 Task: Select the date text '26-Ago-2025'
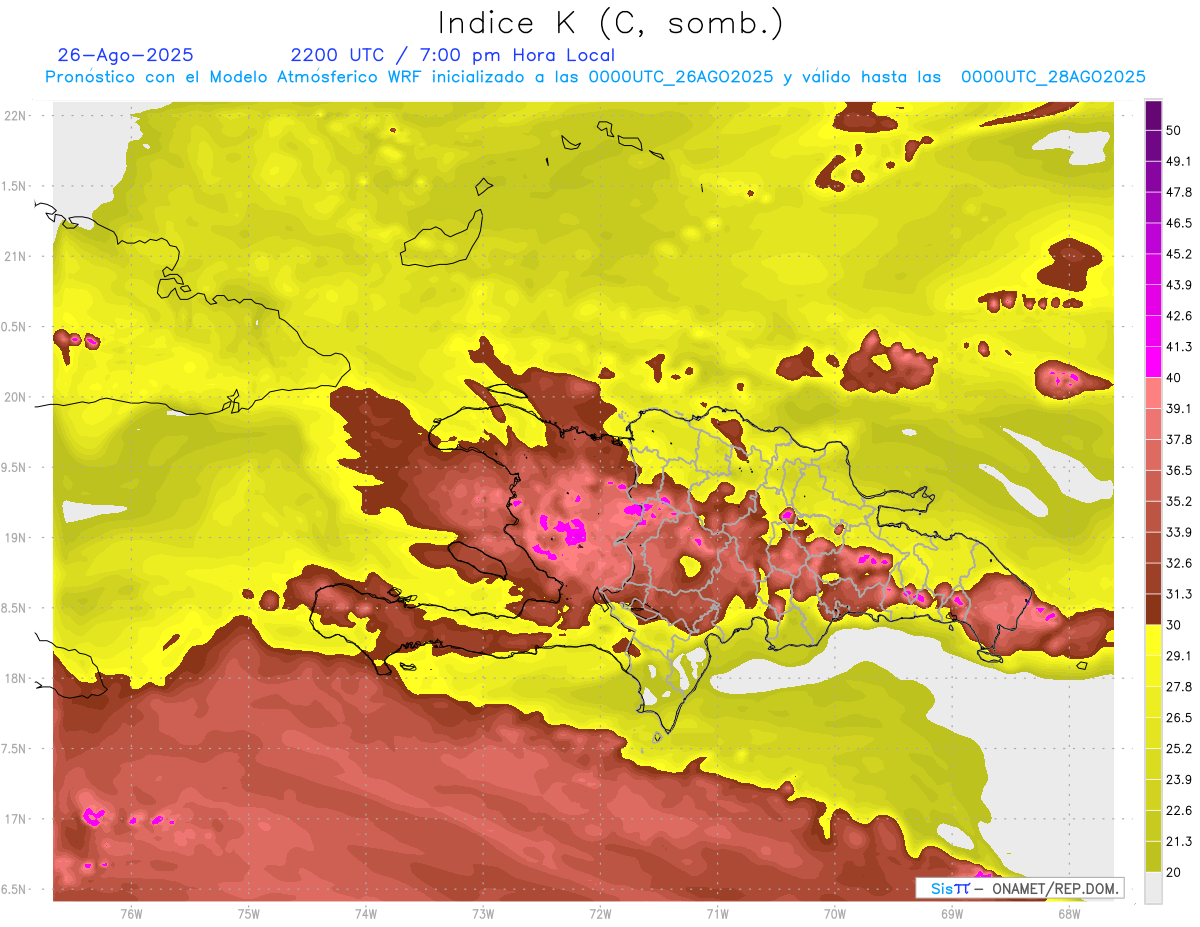[x=126, y=55]
